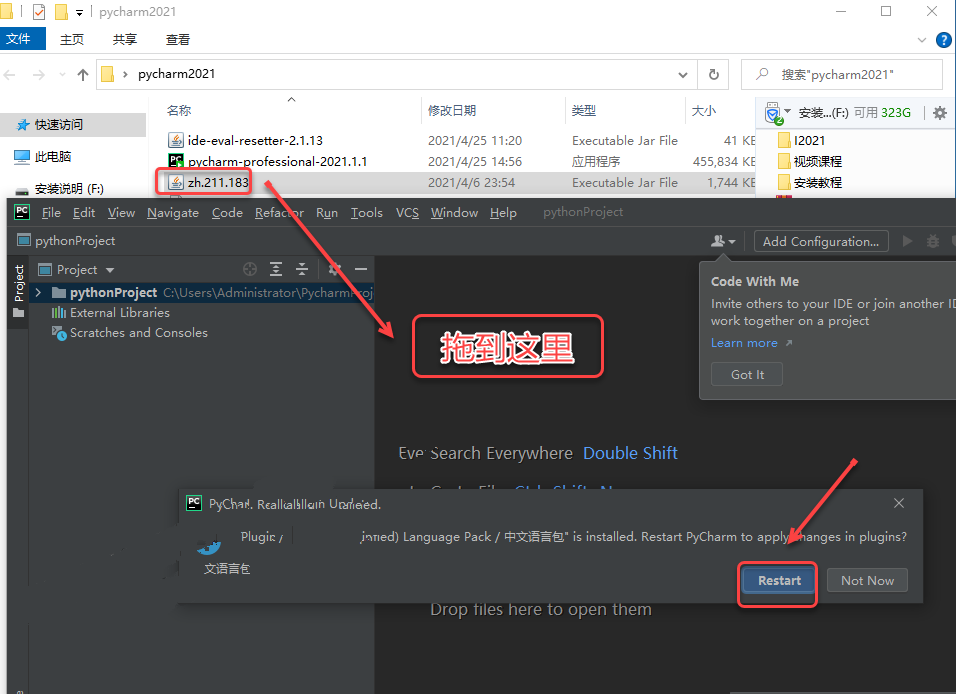Image resolution: width=956 pixels, height=694 pixels.
Task: Click the Explorer search box
Action: (x=841, y=74)
